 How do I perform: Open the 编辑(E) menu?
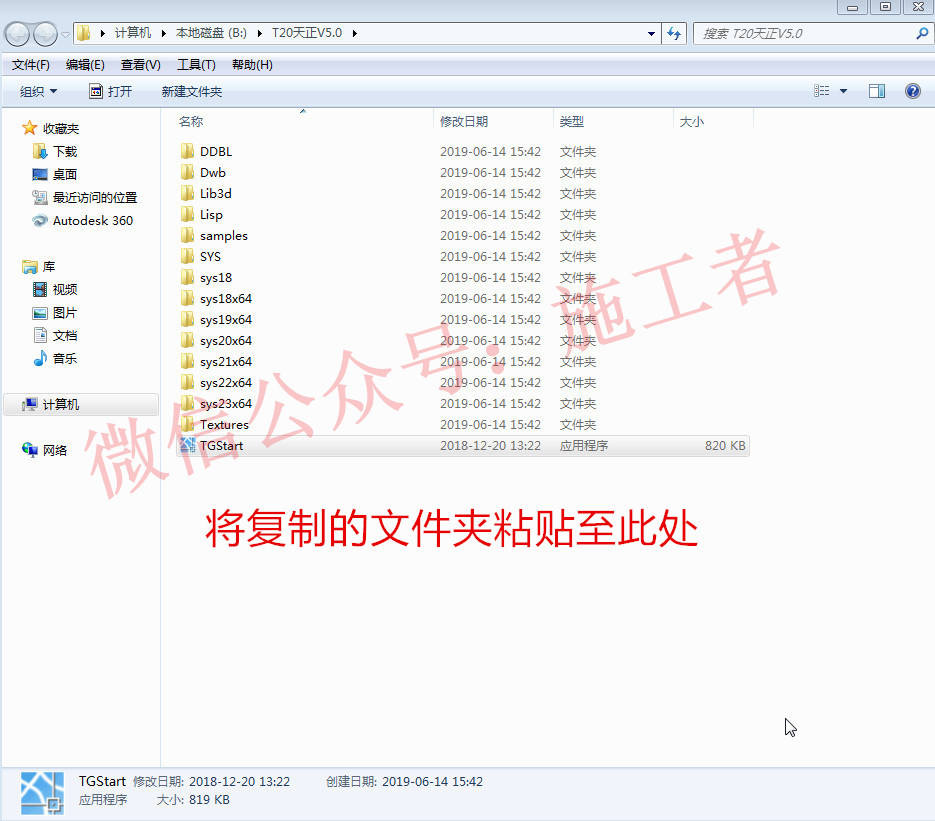click(x=85, y=64)
